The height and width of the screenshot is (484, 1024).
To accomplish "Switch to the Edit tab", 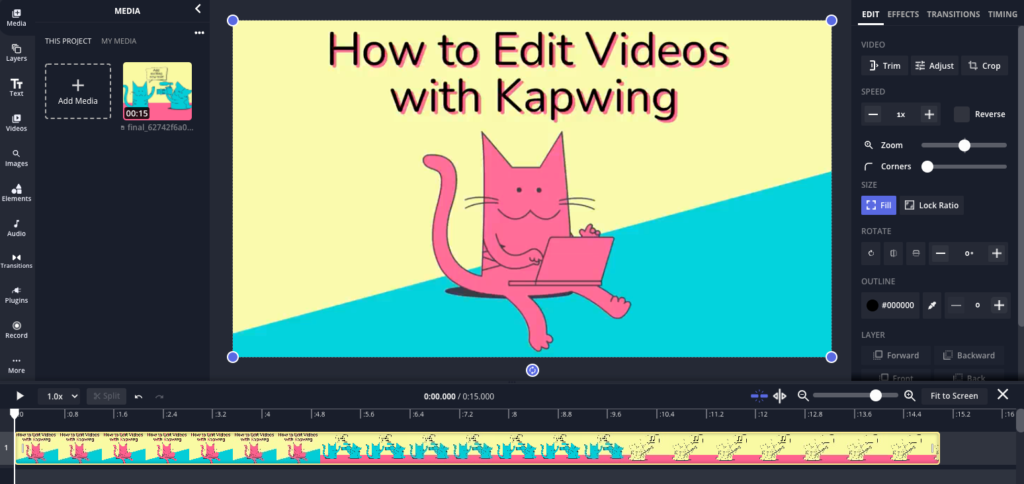I will pyautogui.click(x=871, y=14).
